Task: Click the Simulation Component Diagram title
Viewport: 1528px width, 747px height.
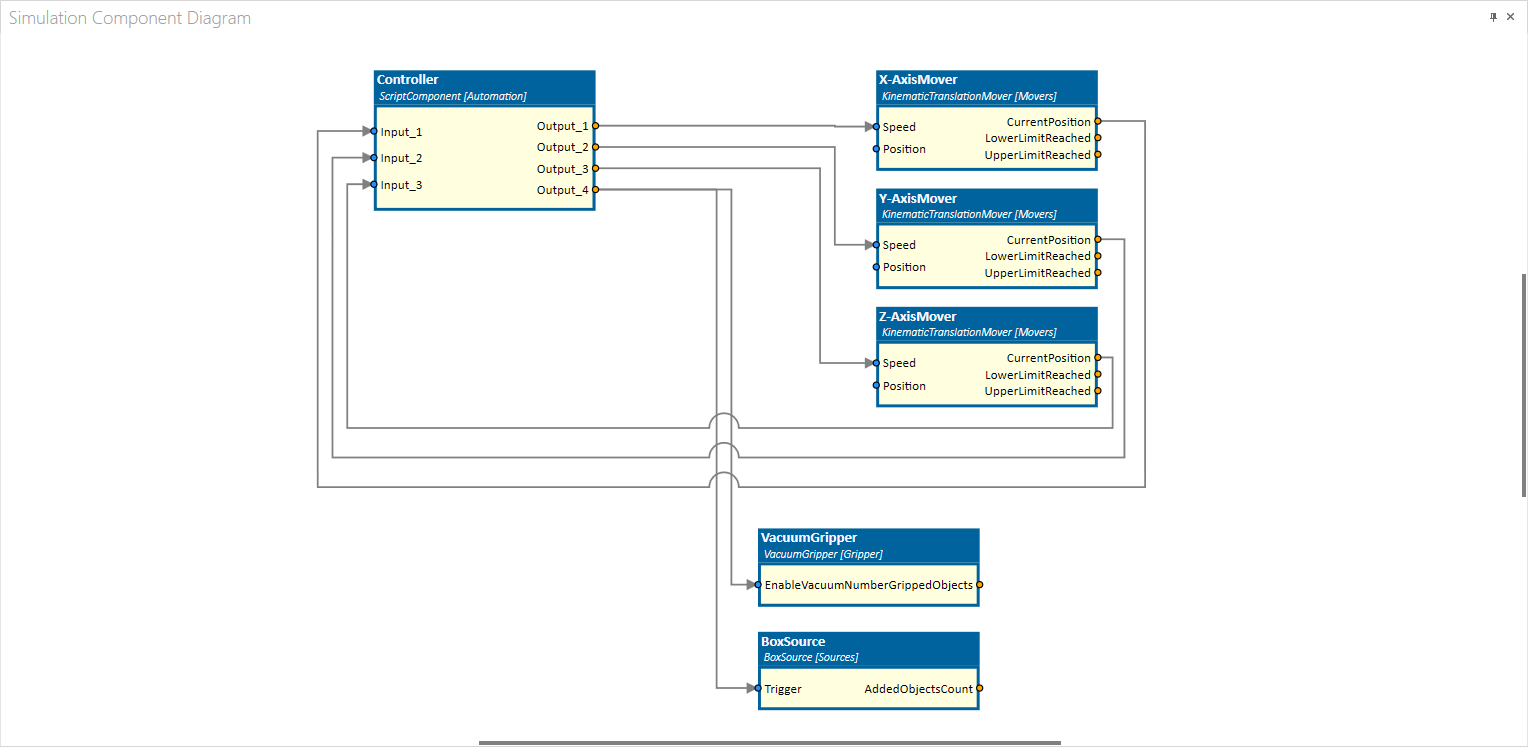Action: 130,18
